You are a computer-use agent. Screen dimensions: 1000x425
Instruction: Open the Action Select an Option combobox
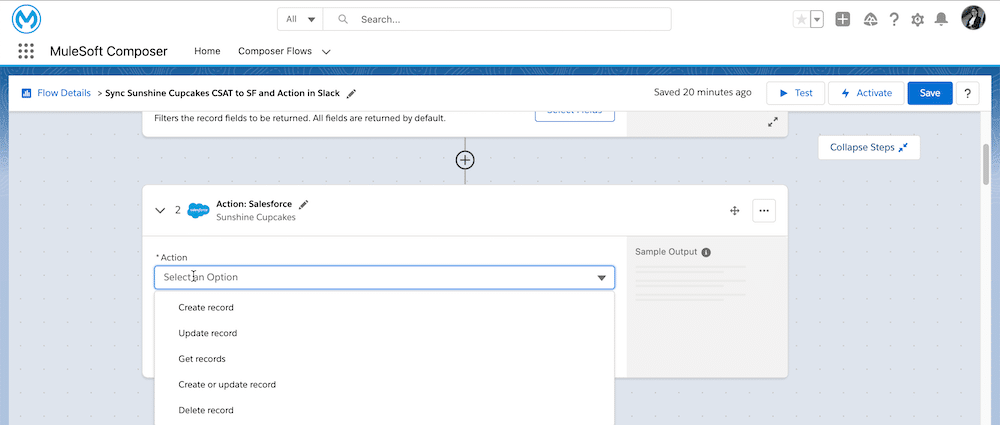[x=385, y=278]
